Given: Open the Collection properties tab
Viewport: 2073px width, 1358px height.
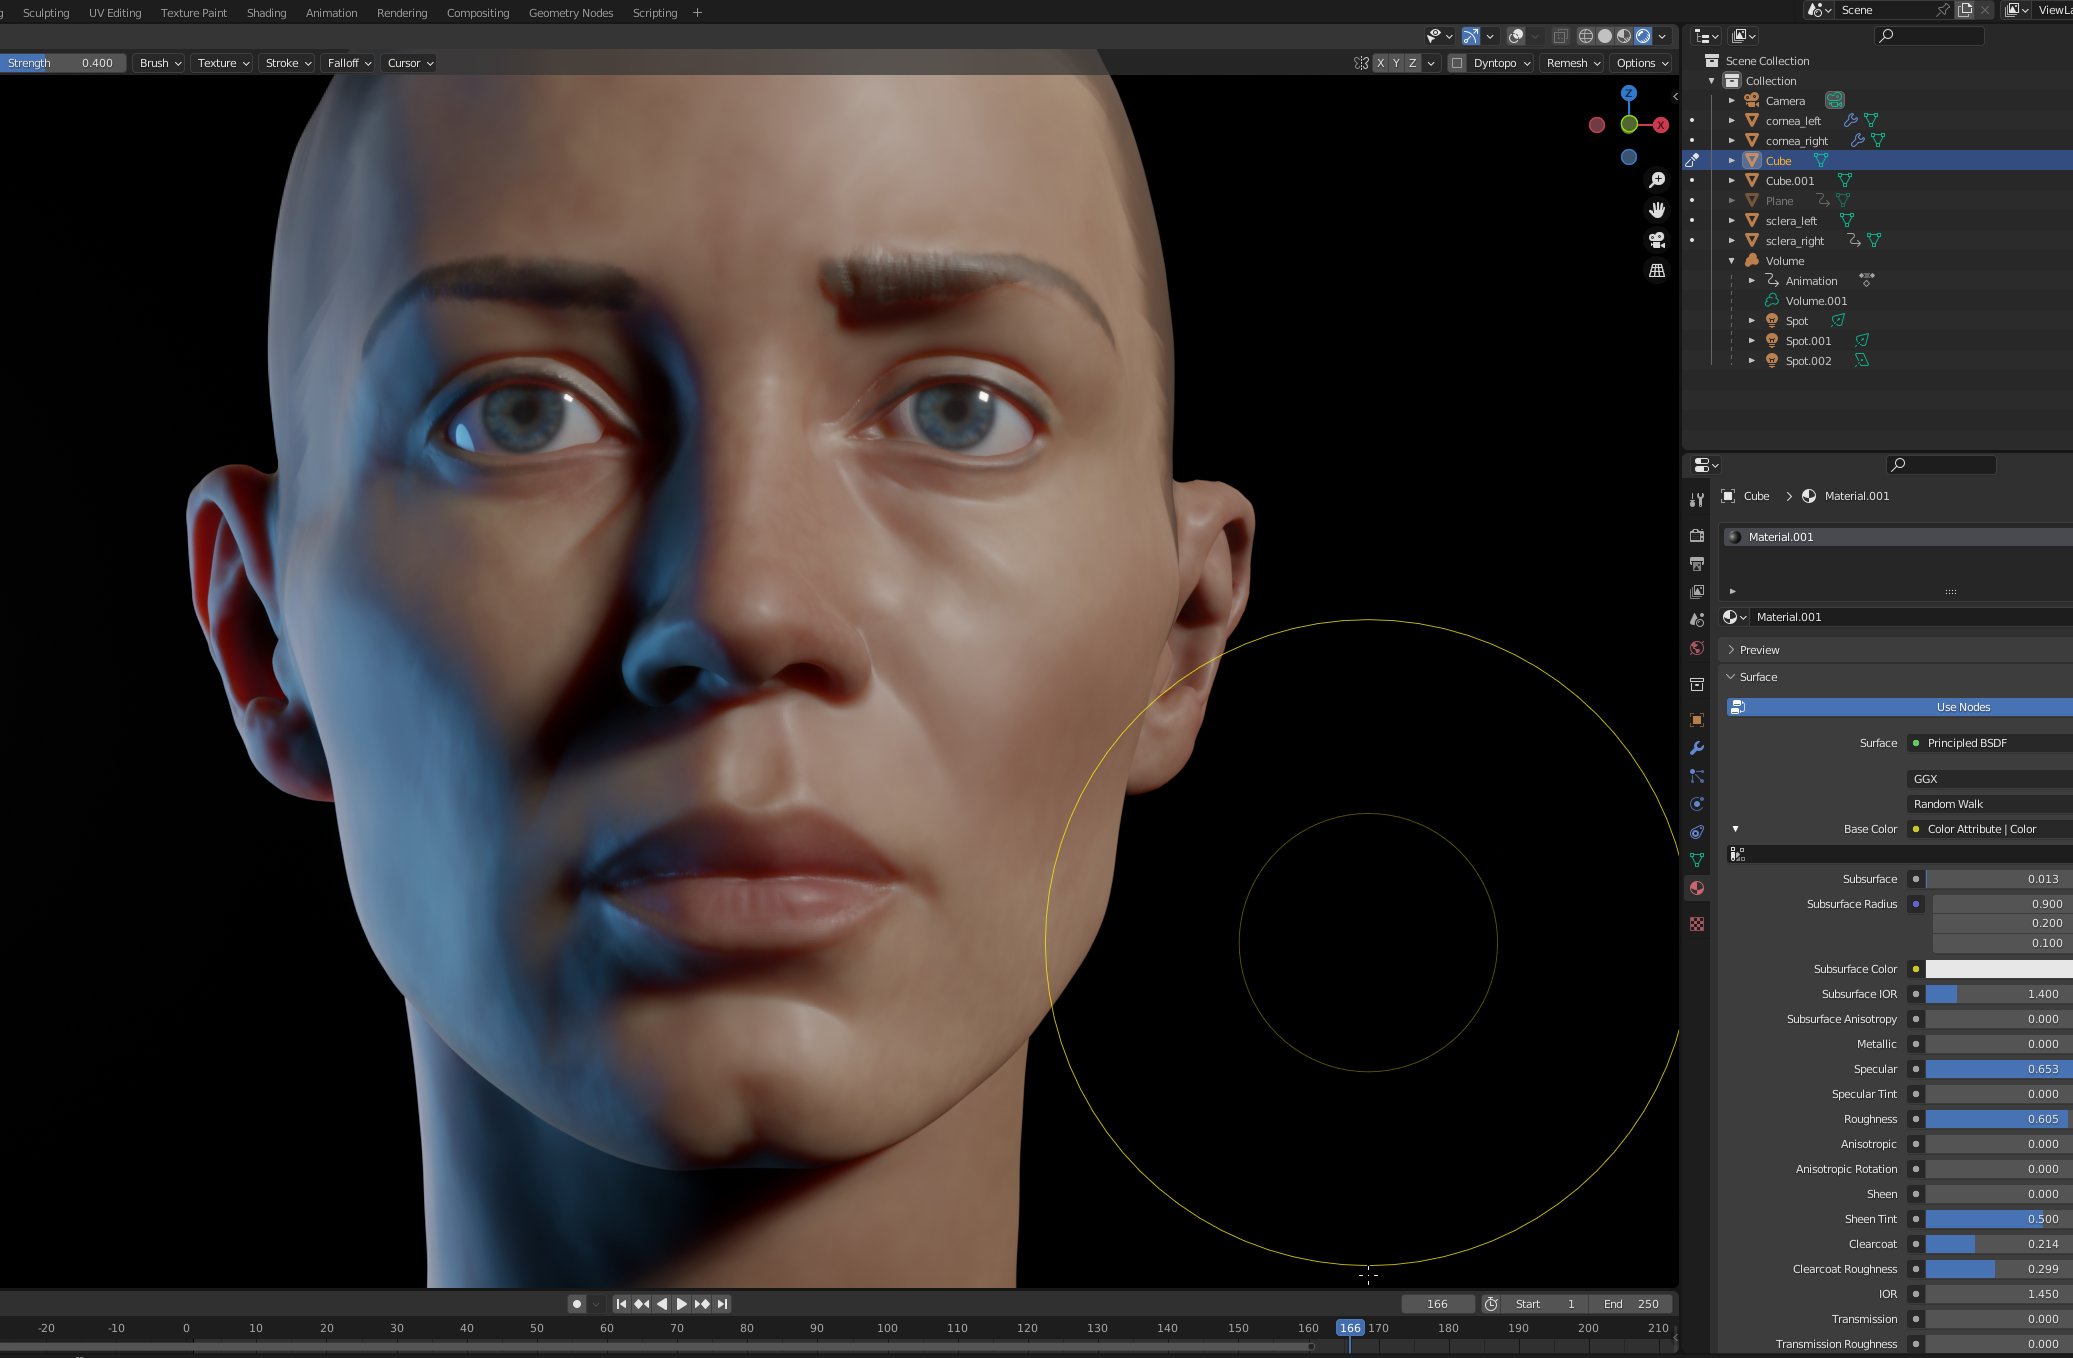Looking at the screenshot, I should click(x=1696, y=684).
